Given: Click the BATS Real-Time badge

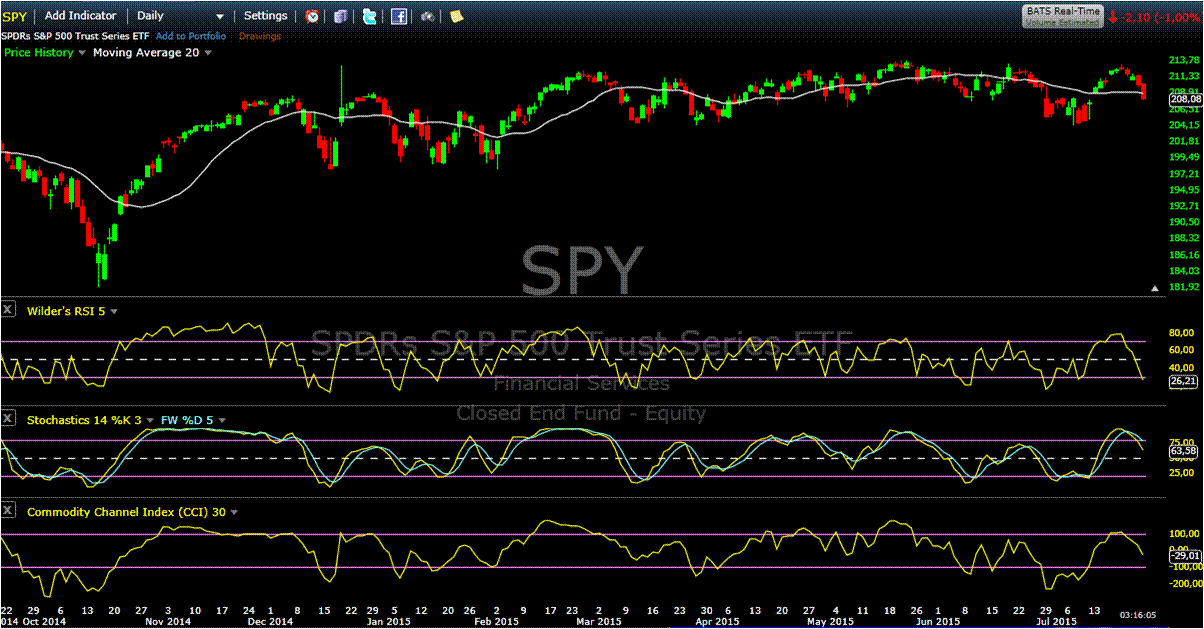Looking at the screenshot, I should [x=1062, y=14].
